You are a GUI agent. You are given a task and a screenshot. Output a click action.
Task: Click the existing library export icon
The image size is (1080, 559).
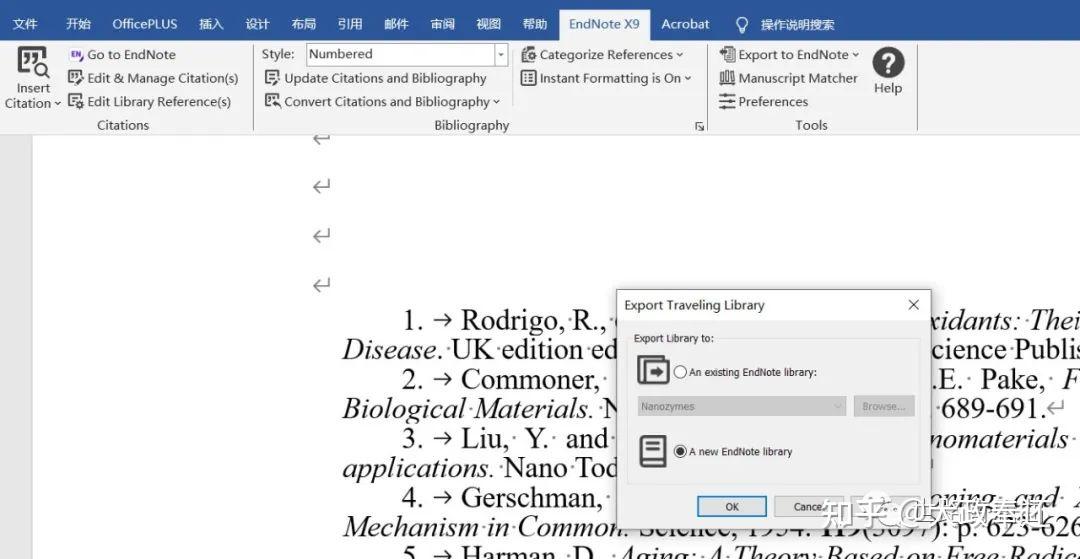(653, 370)
